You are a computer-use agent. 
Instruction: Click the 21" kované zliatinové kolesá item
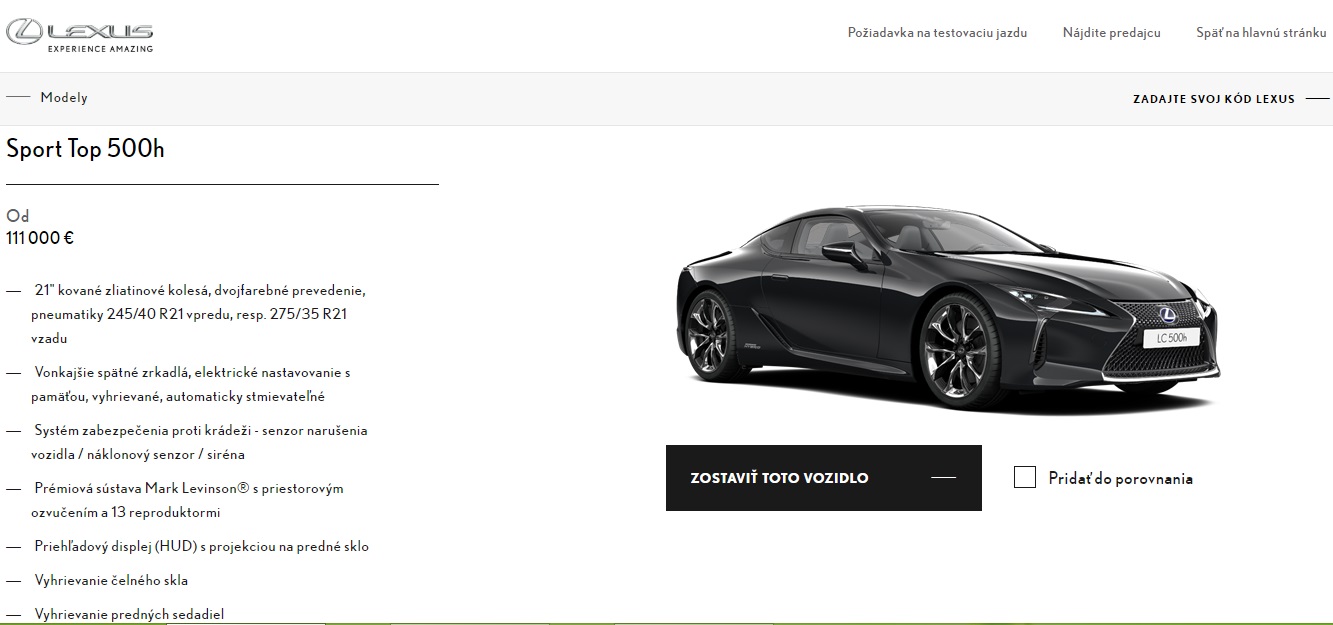pyautogui.click(x=198, y=315)
